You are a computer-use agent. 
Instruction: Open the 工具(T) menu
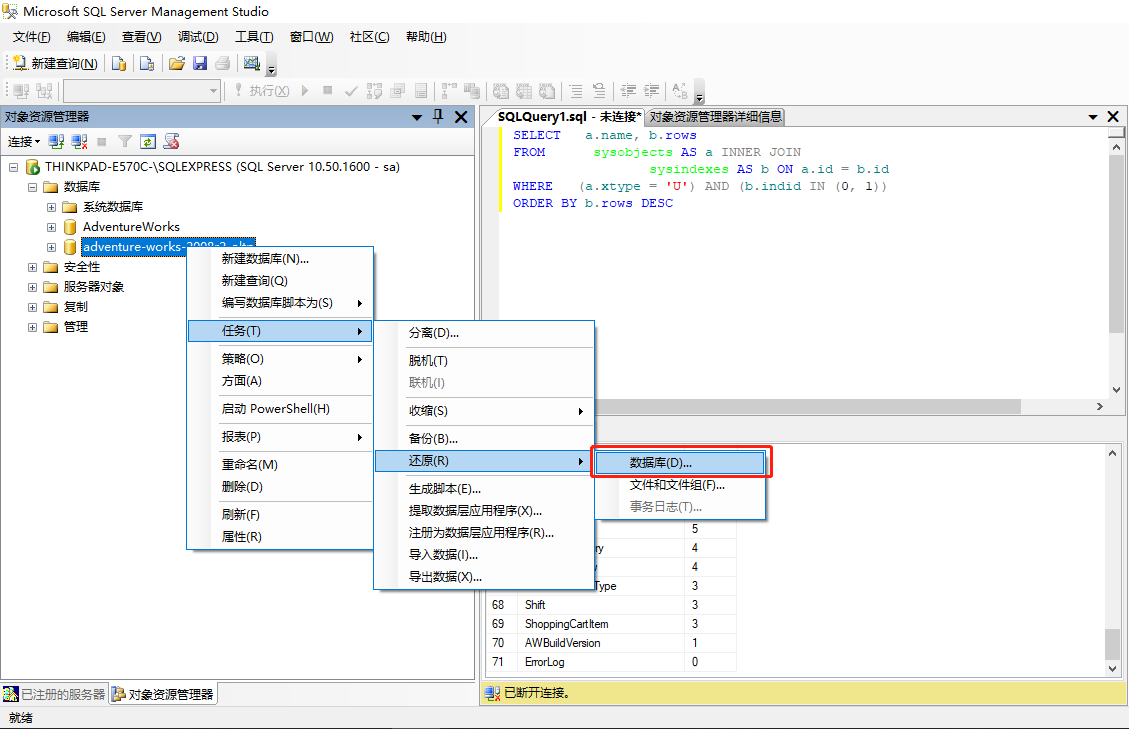coord(254,37)
